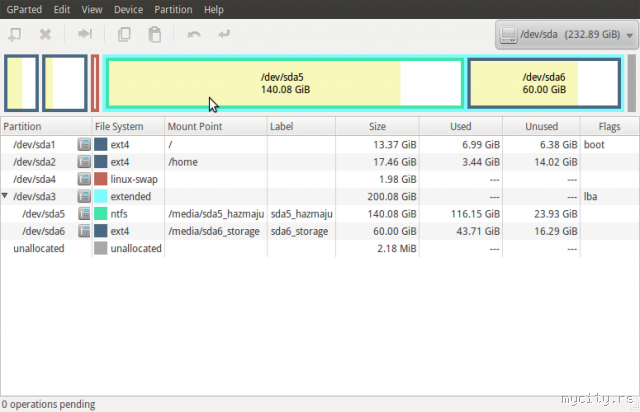Click the linux-swap red color swatch
This screenshot has height=412, width=640.
[x=100, y=179]
